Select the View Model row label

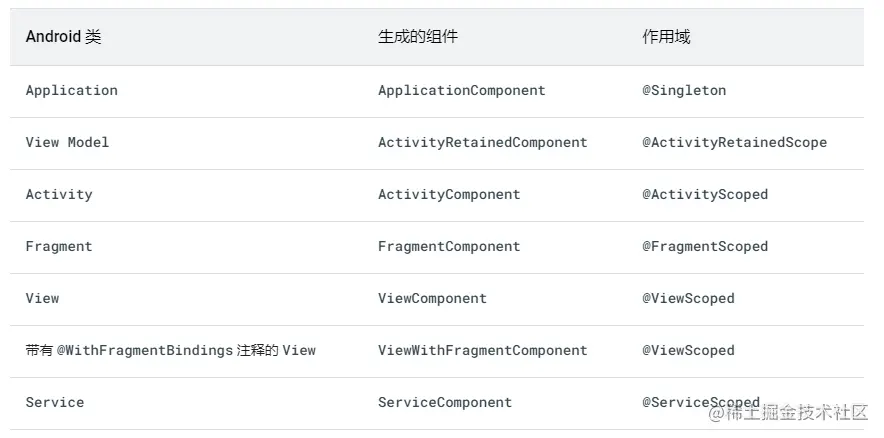[67, 143]
